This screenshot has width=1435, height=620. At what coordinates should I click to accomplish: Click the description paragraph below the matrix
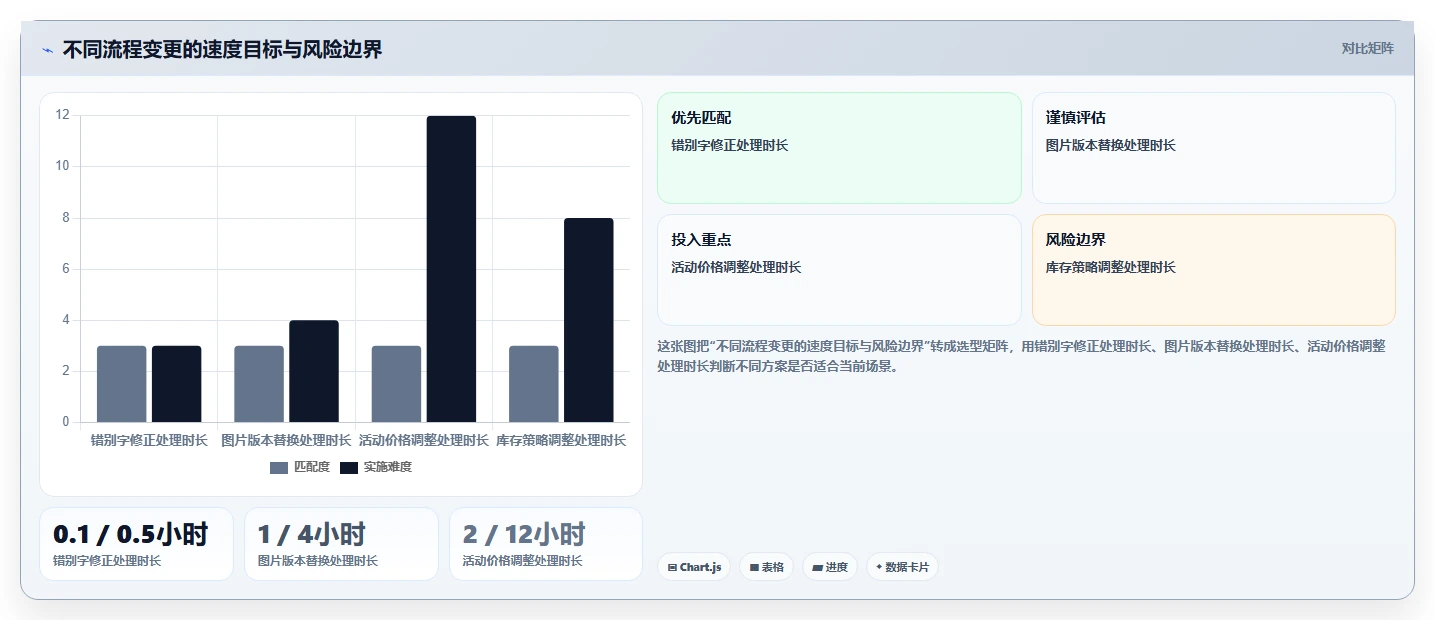1021,356
